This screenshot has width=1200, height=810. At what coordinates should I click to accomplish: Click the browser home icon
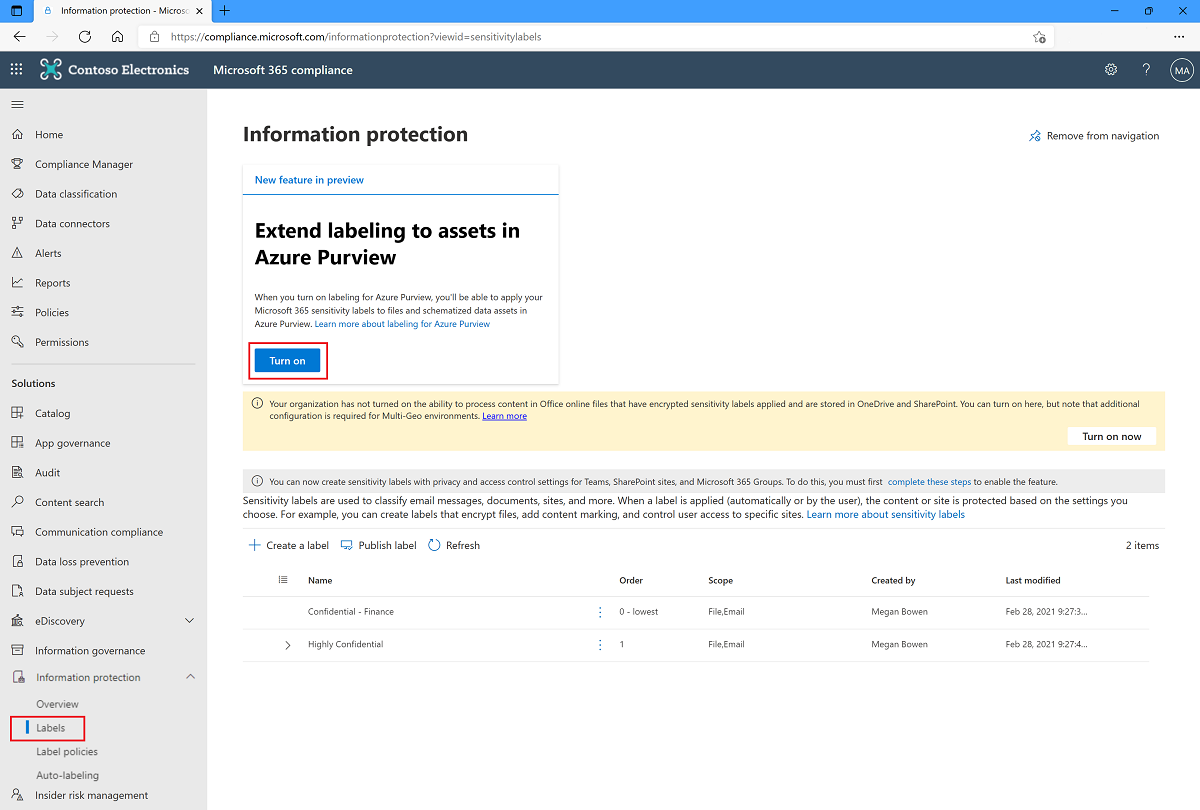click(118, 36)
